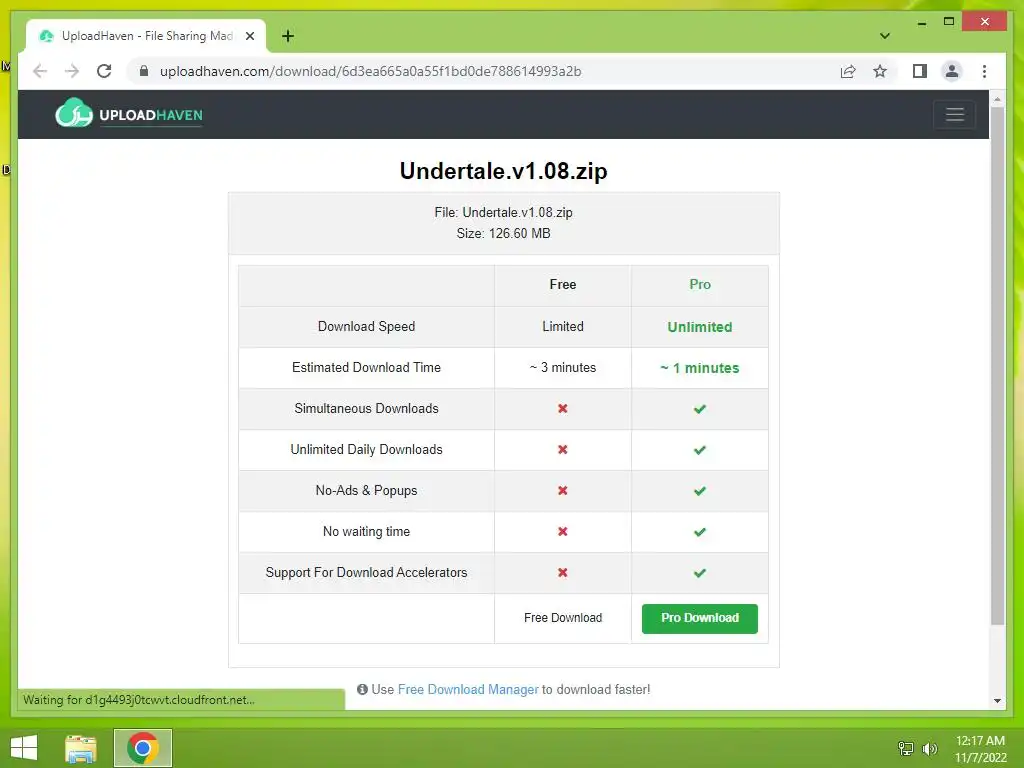This screenshot has height=768, width=1024.
Task: Open the Chrome side panel
Action: [x=920, y=71]
